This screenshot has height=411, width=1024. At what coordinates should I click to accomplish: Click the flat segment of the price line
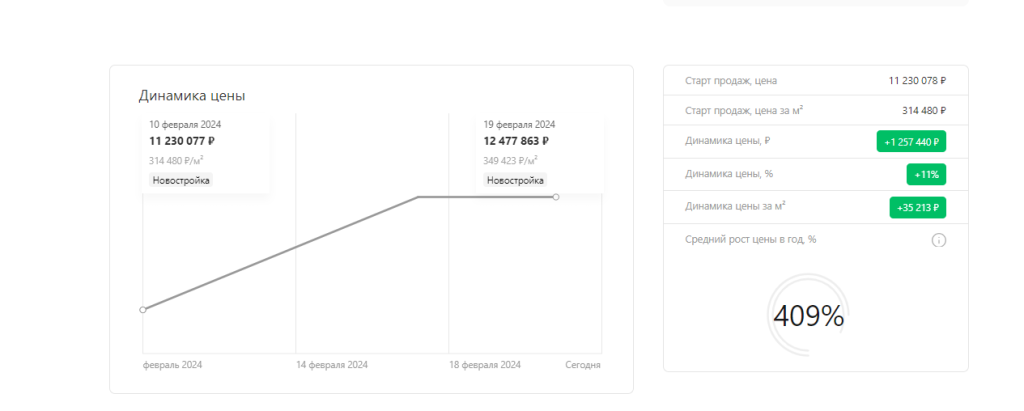click(x=487, y=197)
